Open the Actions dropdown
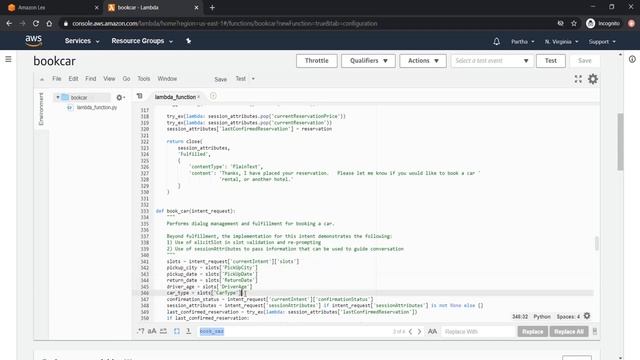The image size is (640, 360). pyautogui.click(x=423, y=60)
